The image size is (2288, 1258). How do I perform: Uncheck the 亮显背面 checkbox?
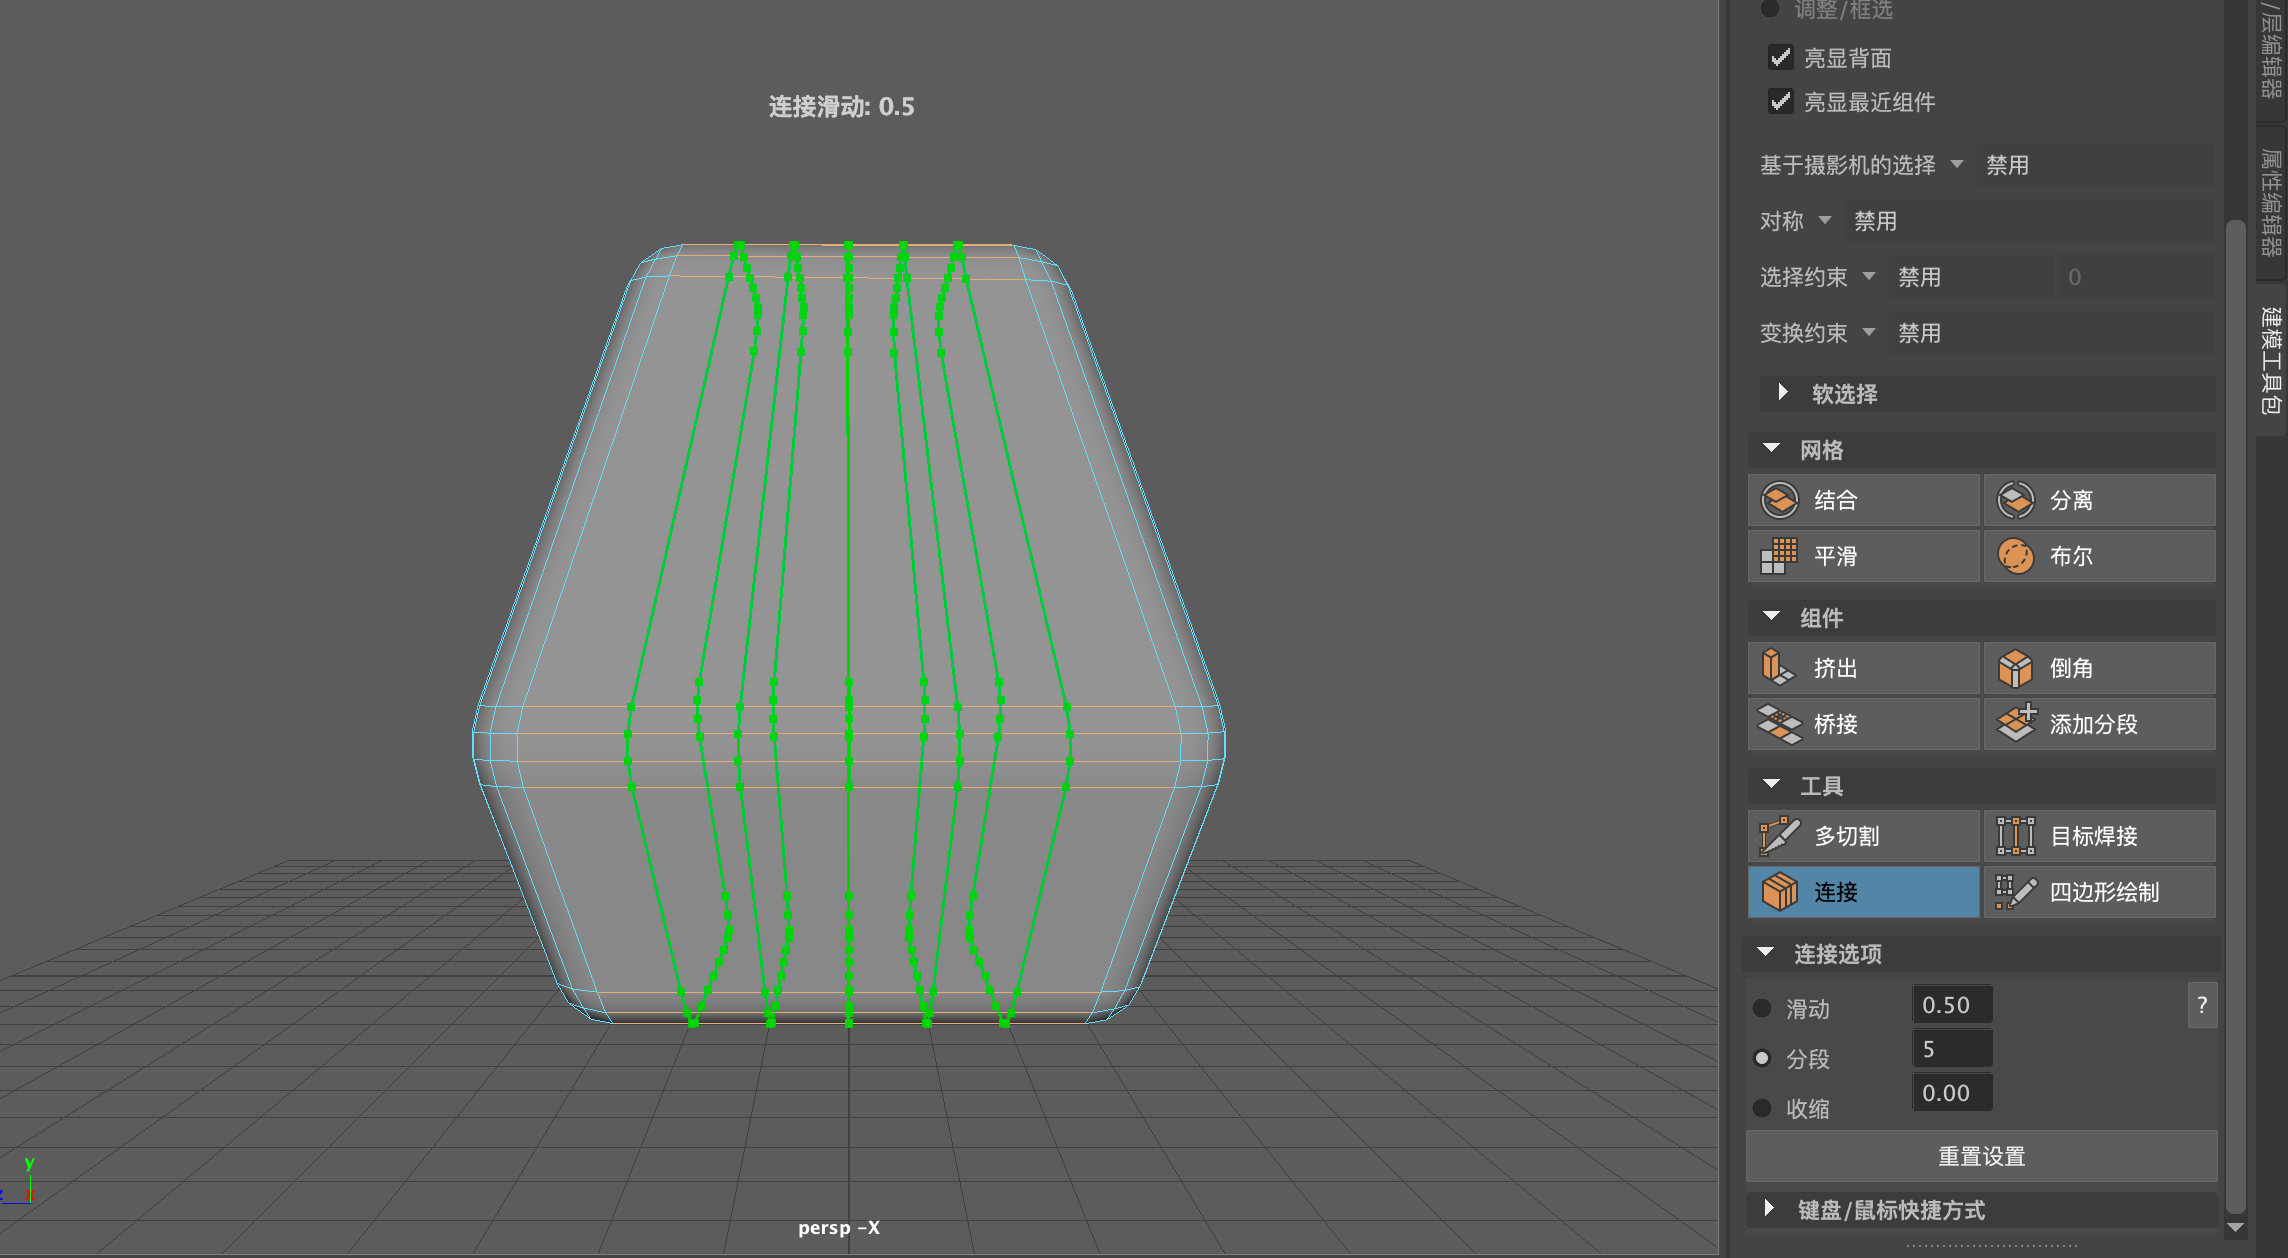(1780, 57)
